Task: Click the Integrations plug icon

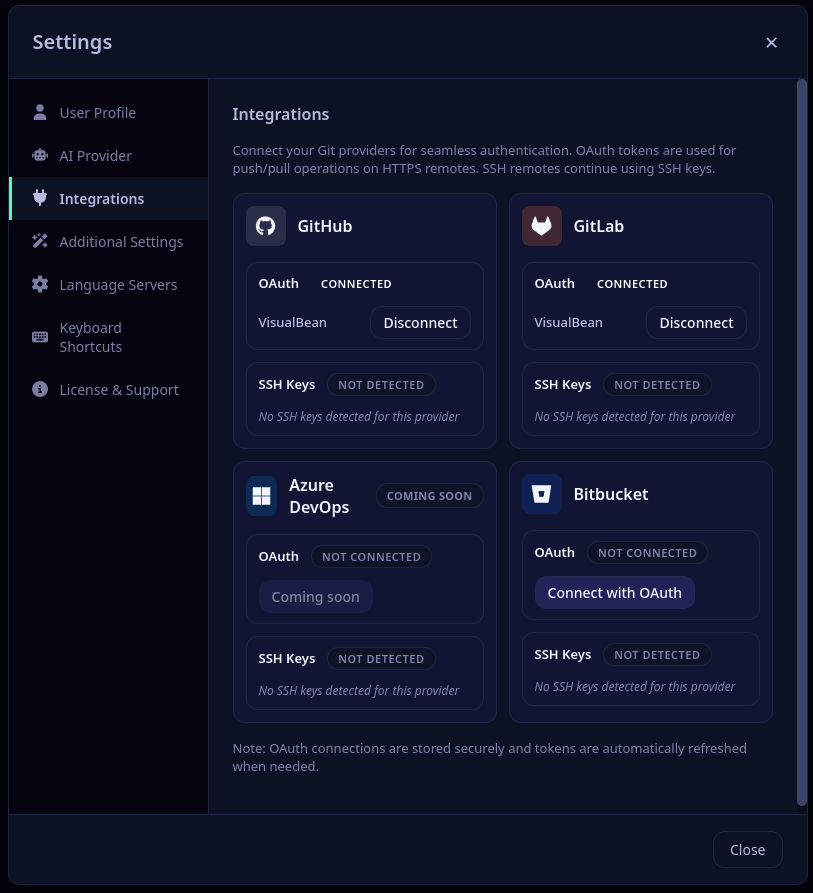Action: 40,198
